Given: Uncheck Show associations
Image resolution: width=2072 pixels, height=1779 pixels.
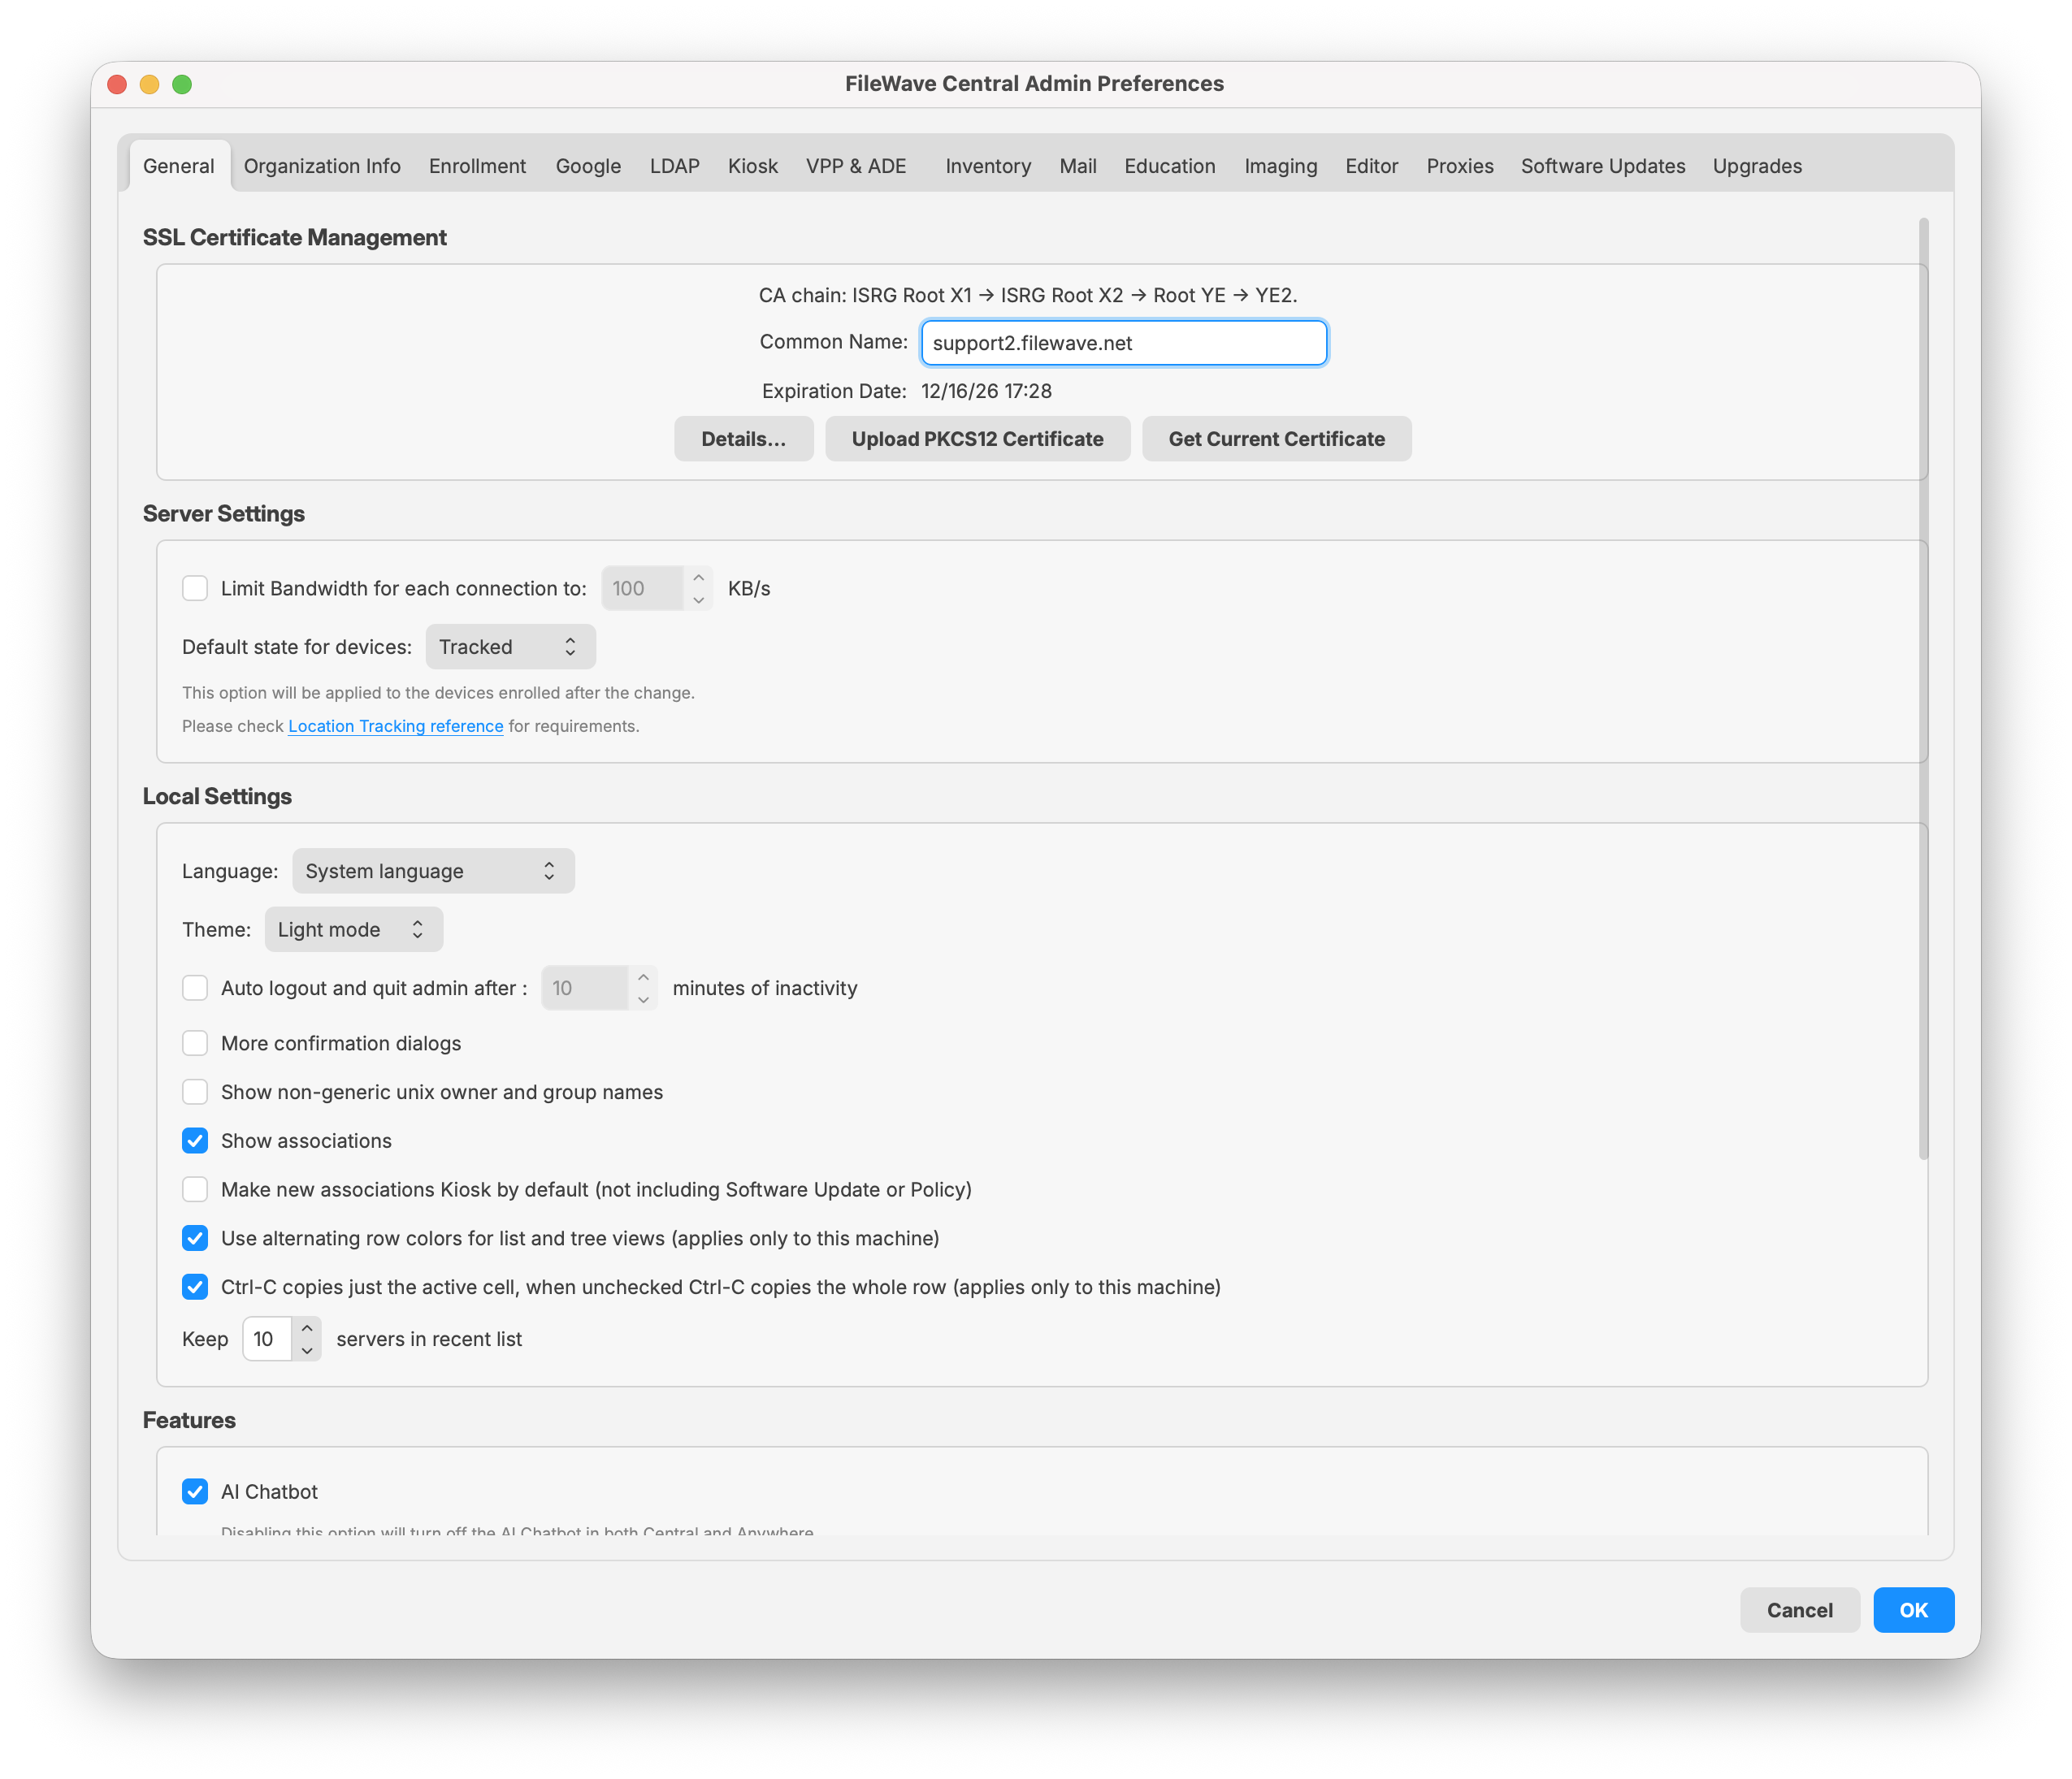Looking at the screenshot, I should point(195,1141).
